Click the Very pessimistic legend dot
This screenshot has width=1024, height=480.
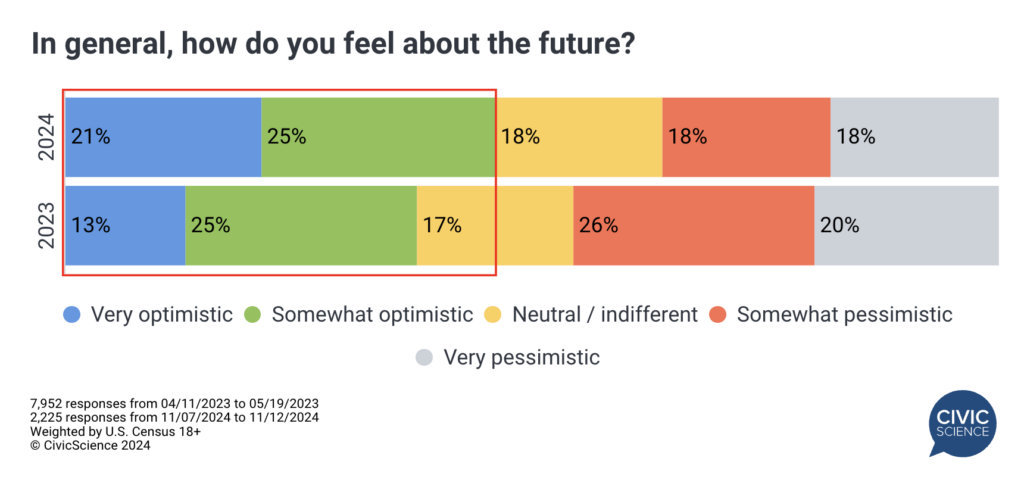coord(425,357)
